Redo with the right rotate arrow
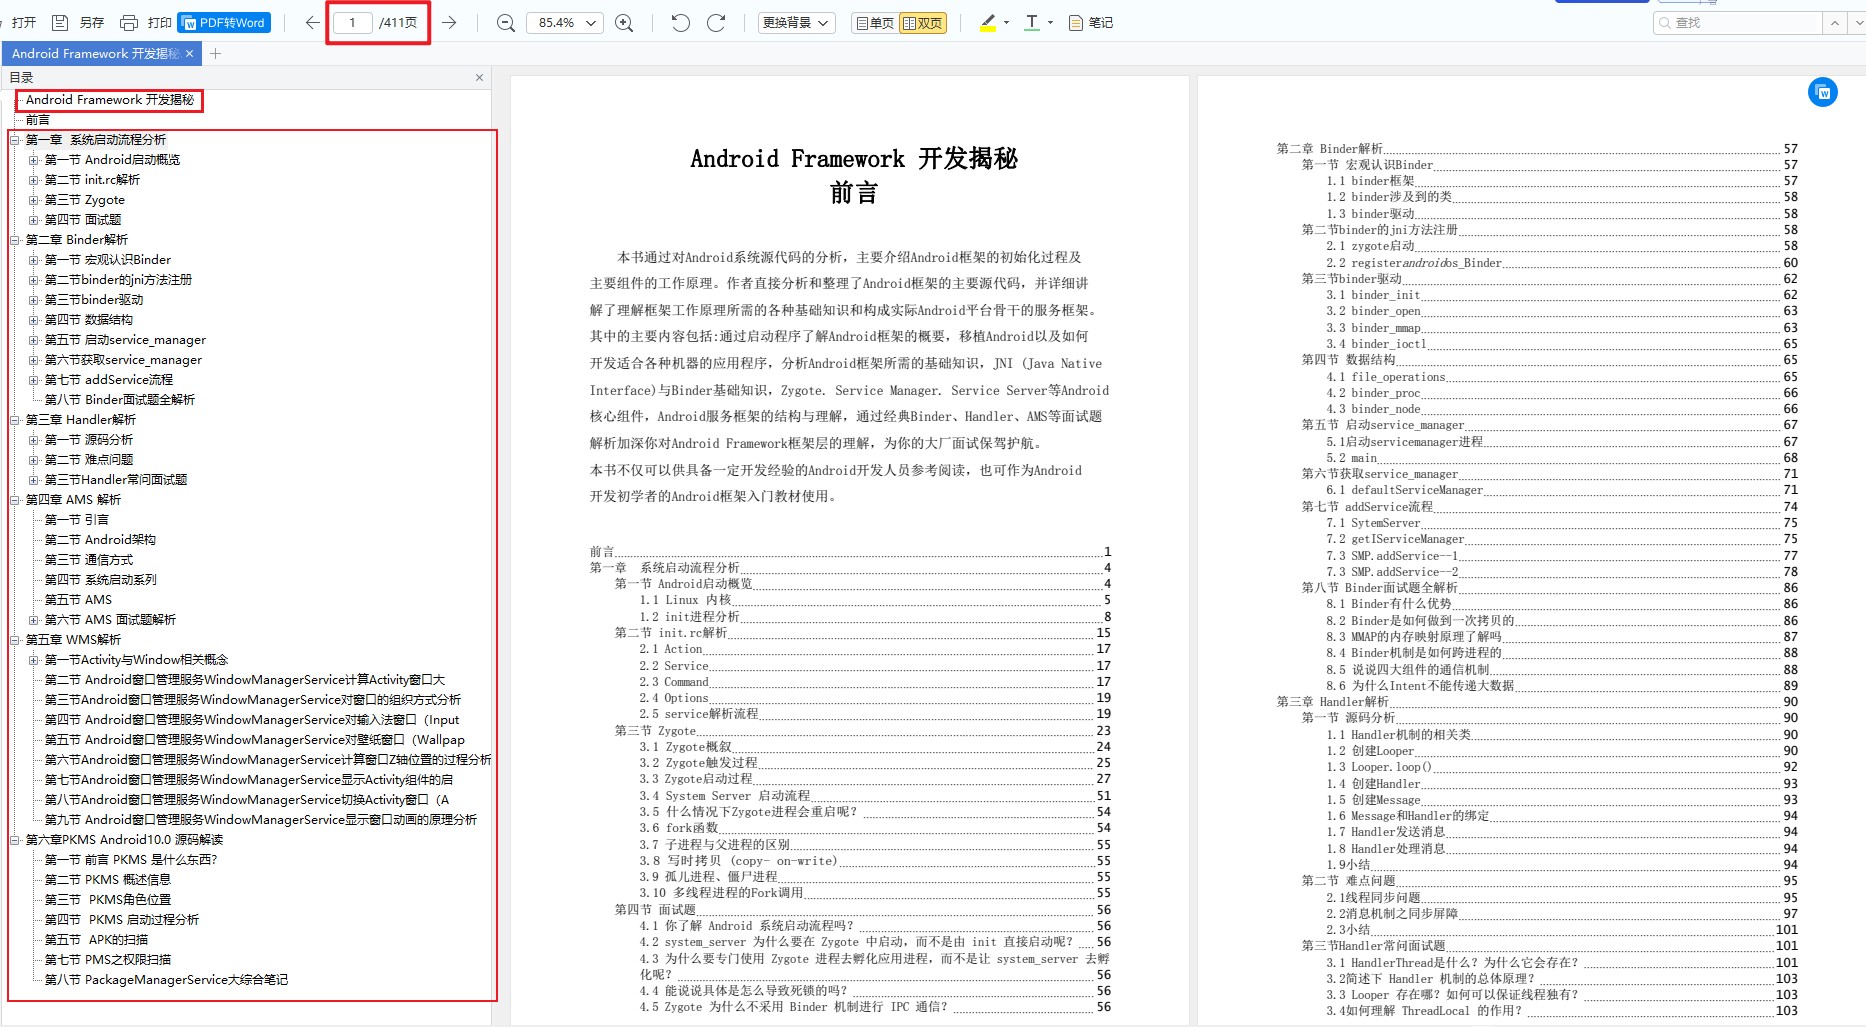The width and height of the screenshot is (1866, 1027). (x=716, y=22)
